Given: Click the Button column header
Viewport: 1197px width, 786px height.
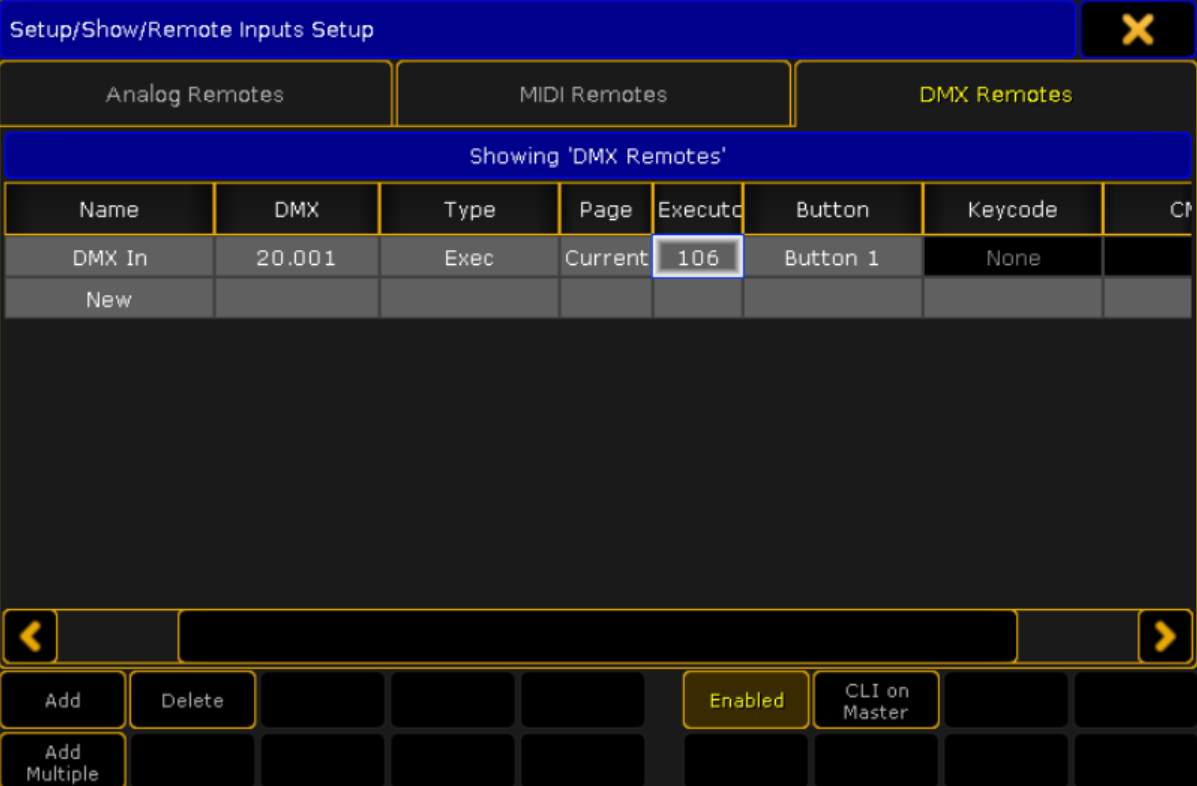Looking at the screenshot, I should 832,209.
